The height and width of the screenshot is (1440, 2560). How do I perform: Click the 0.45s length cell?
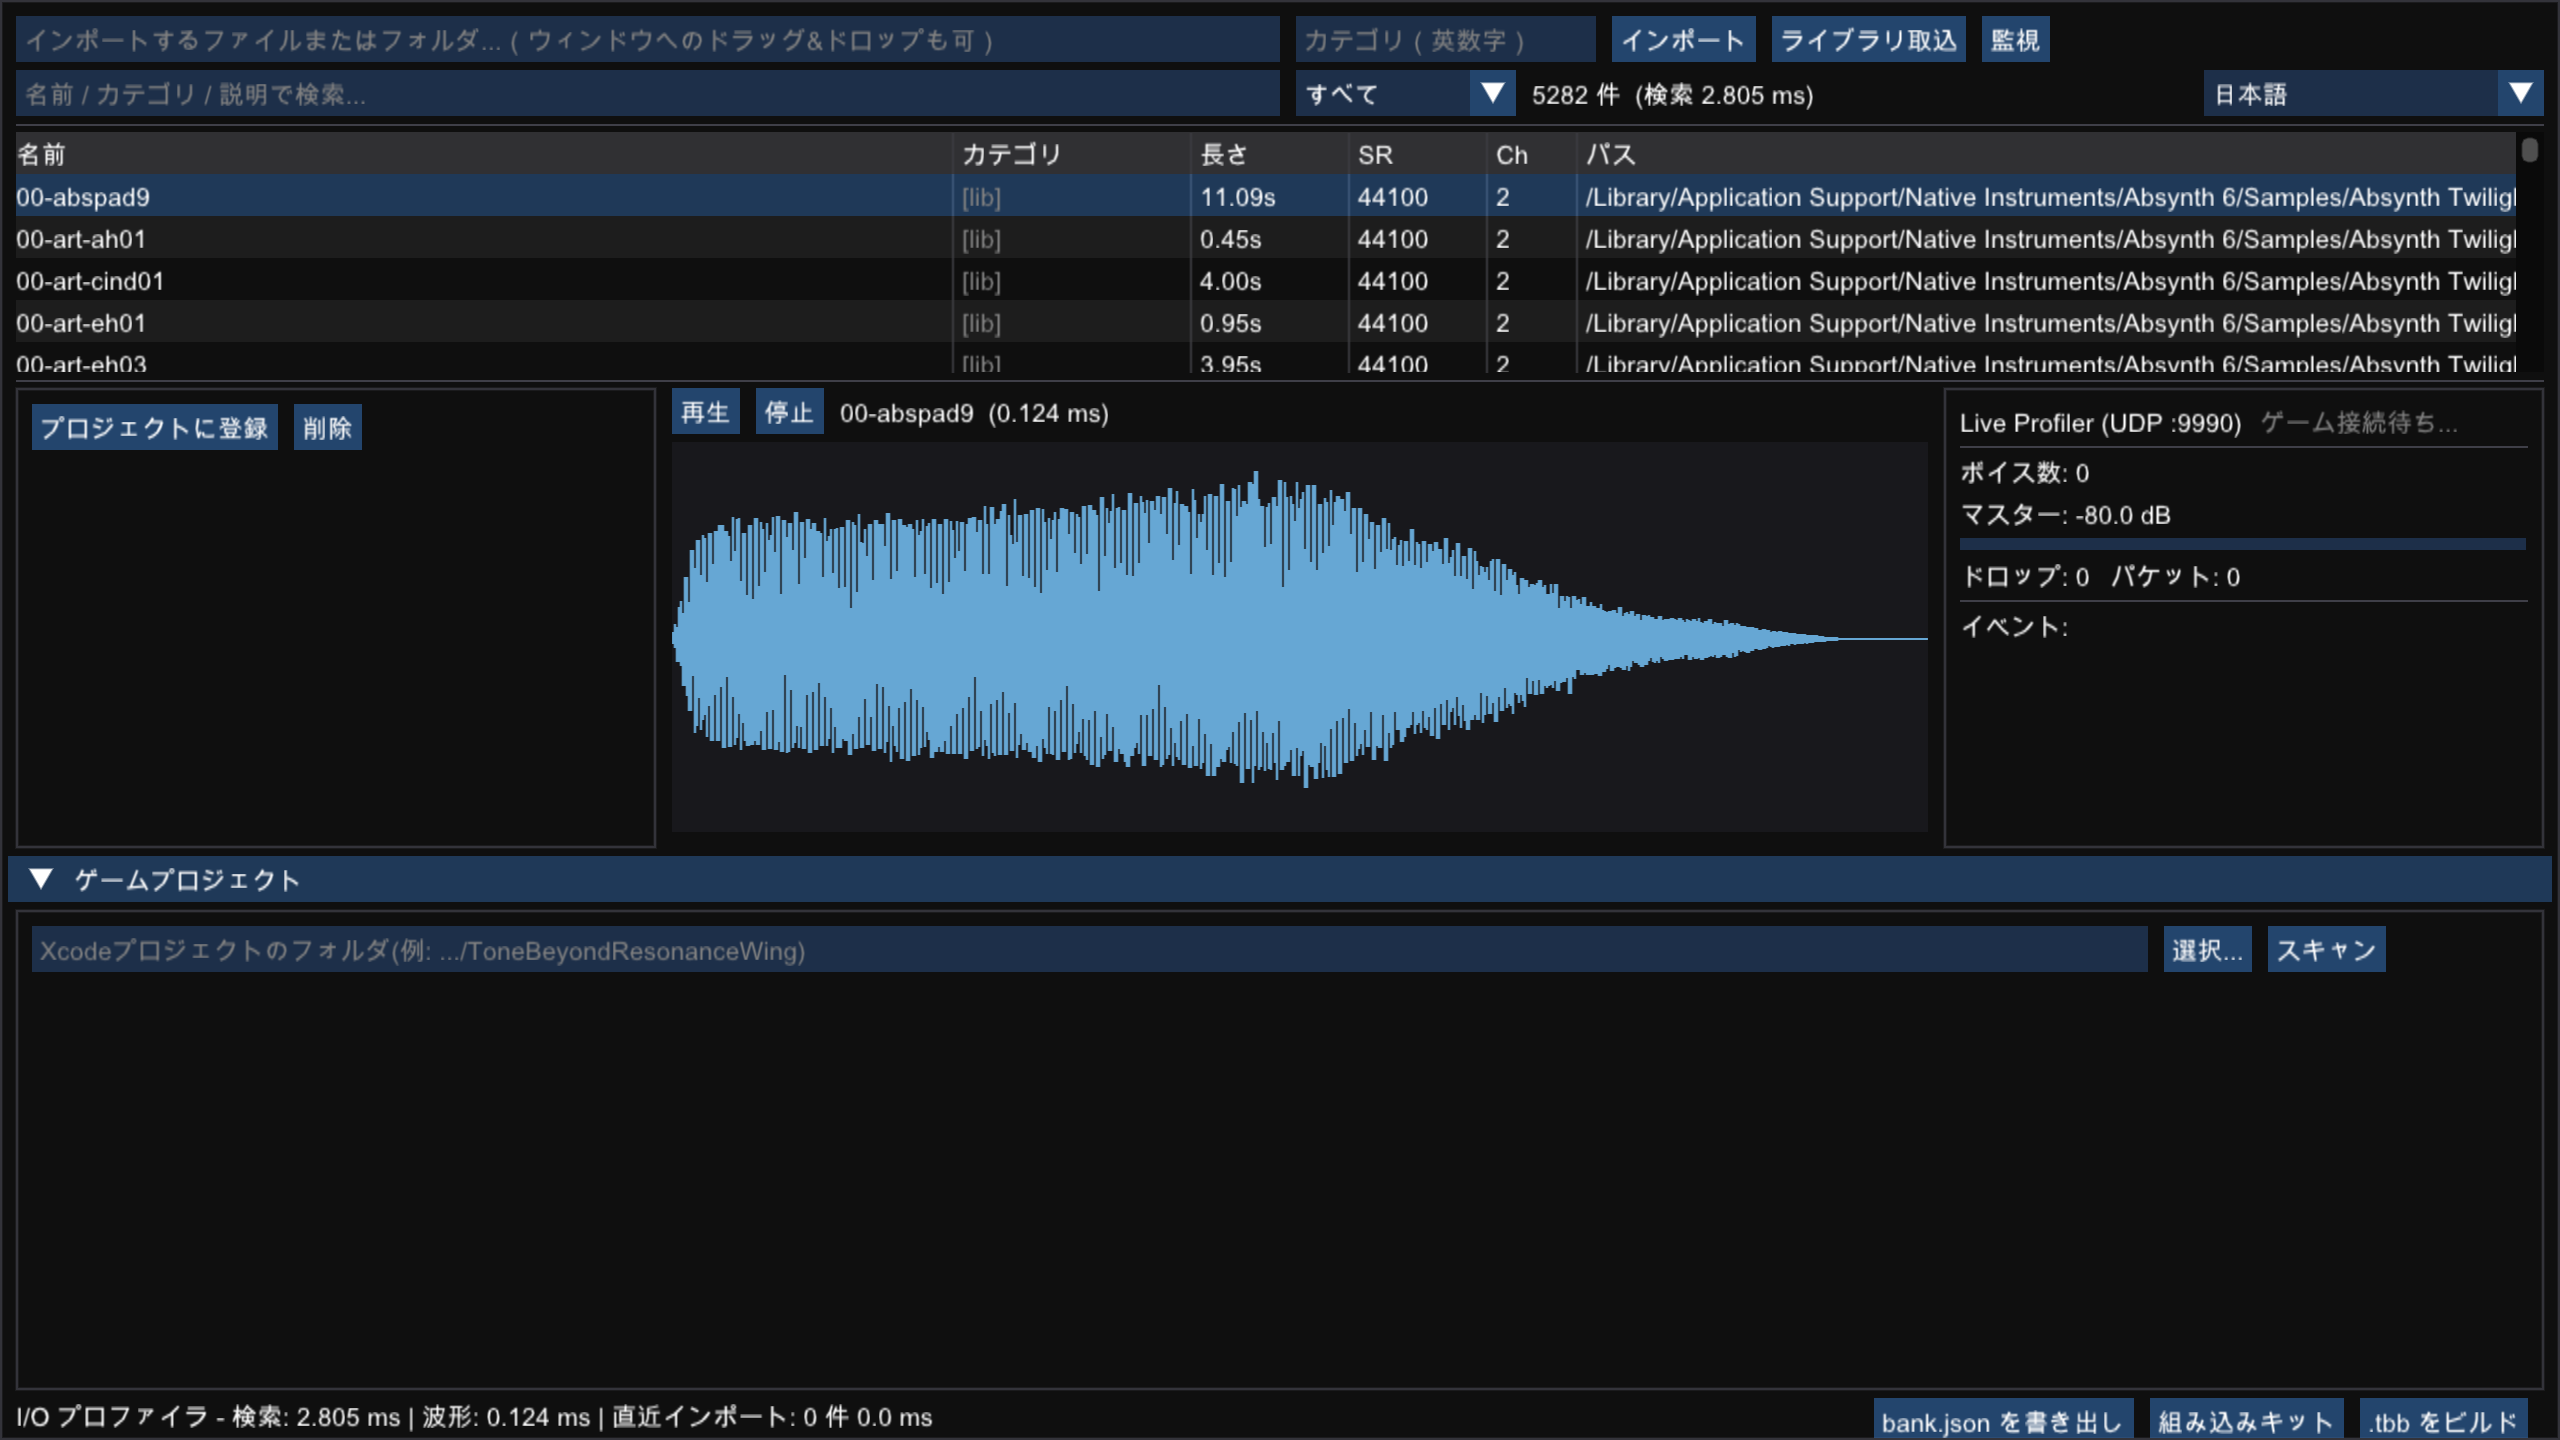coord(1230,239)
